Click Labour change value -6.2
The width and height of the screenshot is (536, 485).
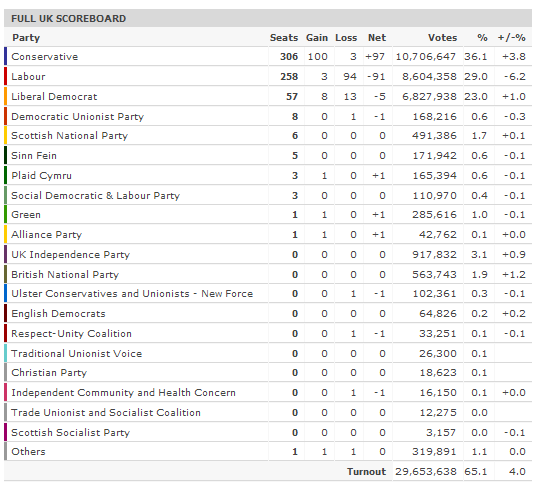pos(515,77)
